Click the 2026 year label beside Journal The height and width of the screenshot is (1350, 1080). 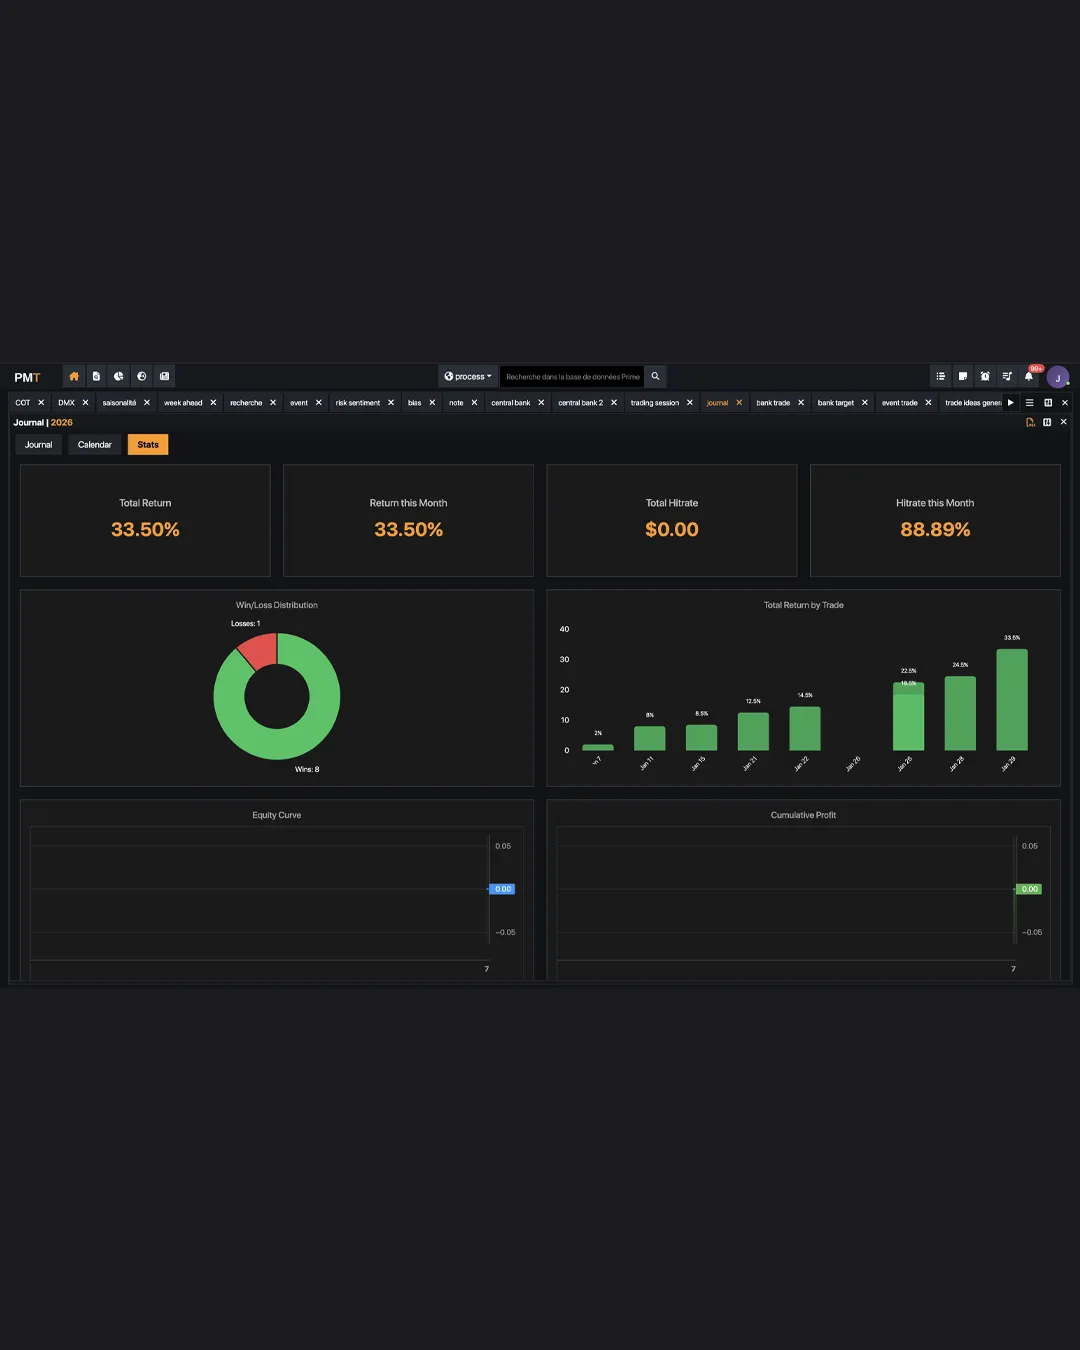(x=62, y=422)
